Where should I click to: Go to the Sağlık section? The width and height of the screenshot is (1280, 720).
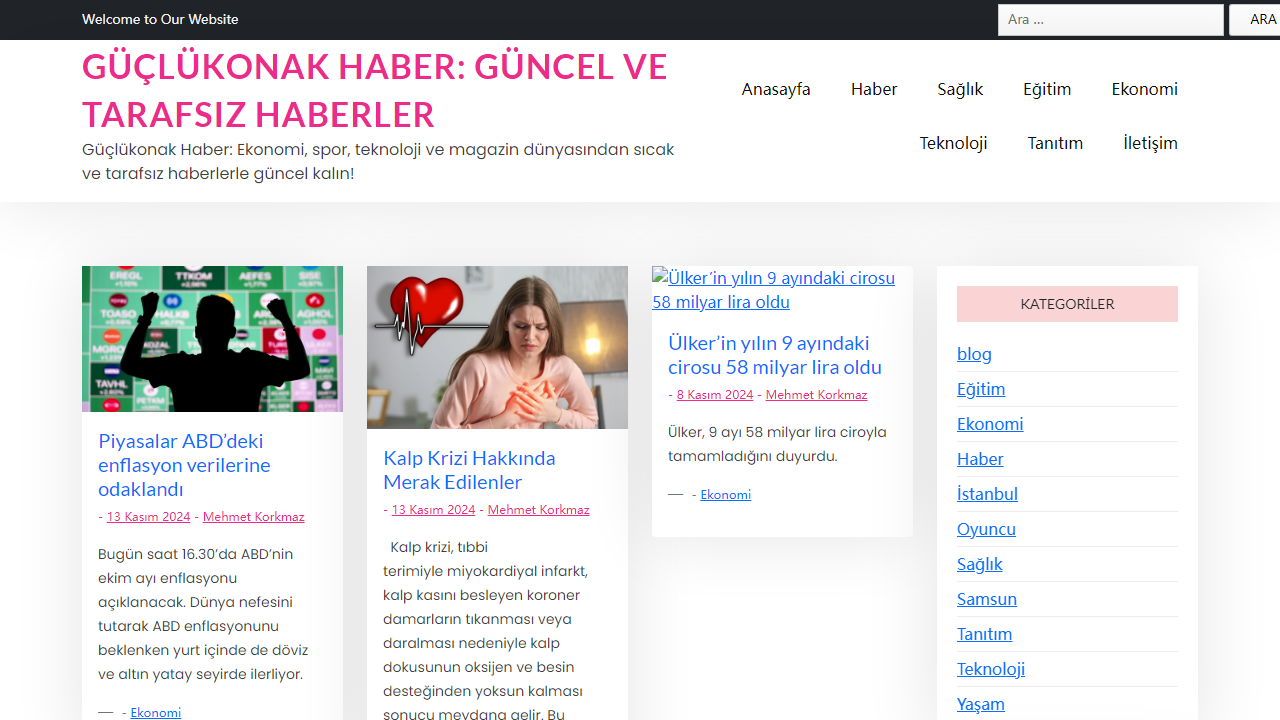[959, 89]
